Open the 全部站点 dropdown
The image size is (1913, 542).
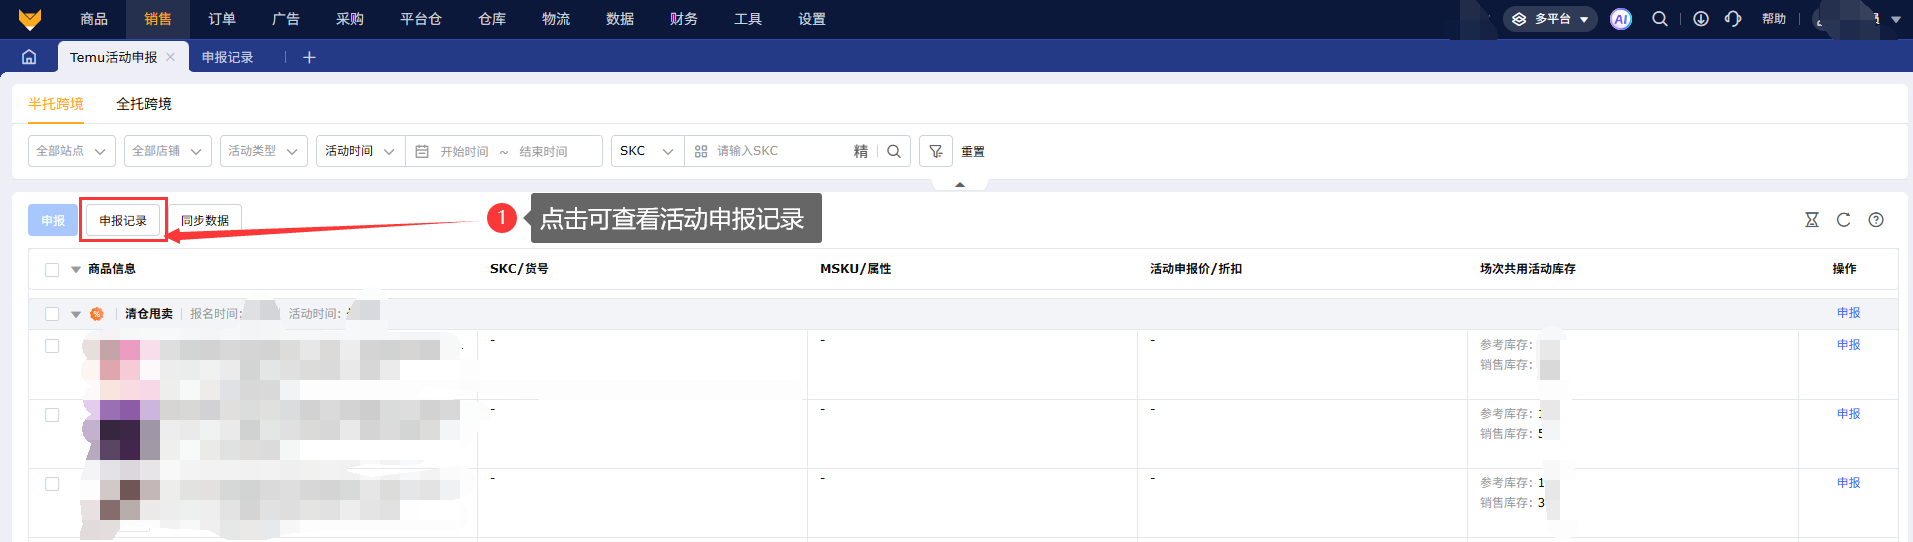pyautogui.click(x=72, y=151)
